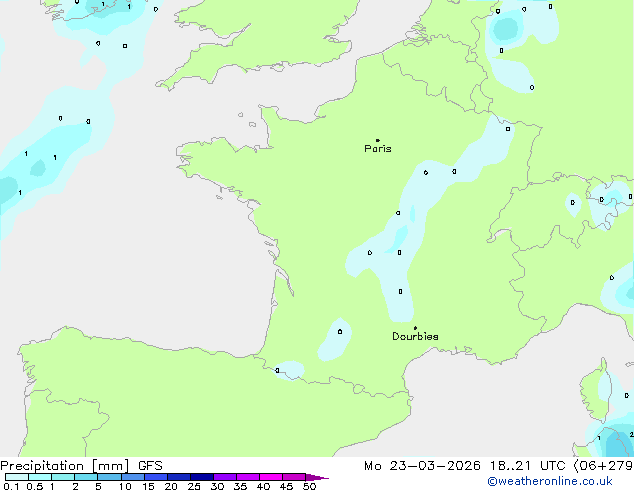Click the date 'Mo 23-03-2026' text
Screen dimensions: 634x490
coord(423,466)
